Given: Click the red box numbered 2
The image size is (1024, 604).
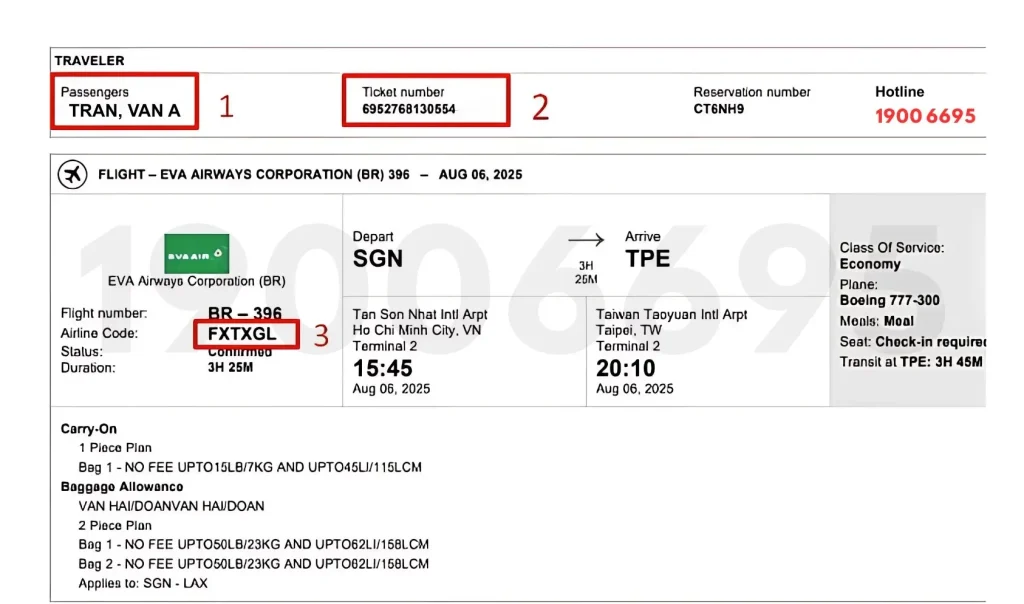Looking at the screenshot, I should point(426,100).
